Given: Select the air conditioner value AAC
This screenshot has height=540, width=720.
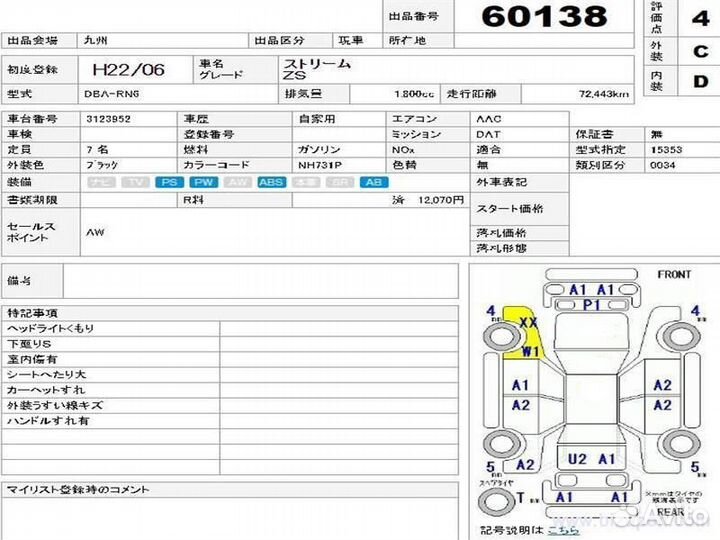Looking at the screenshot, I should point(489,119).
